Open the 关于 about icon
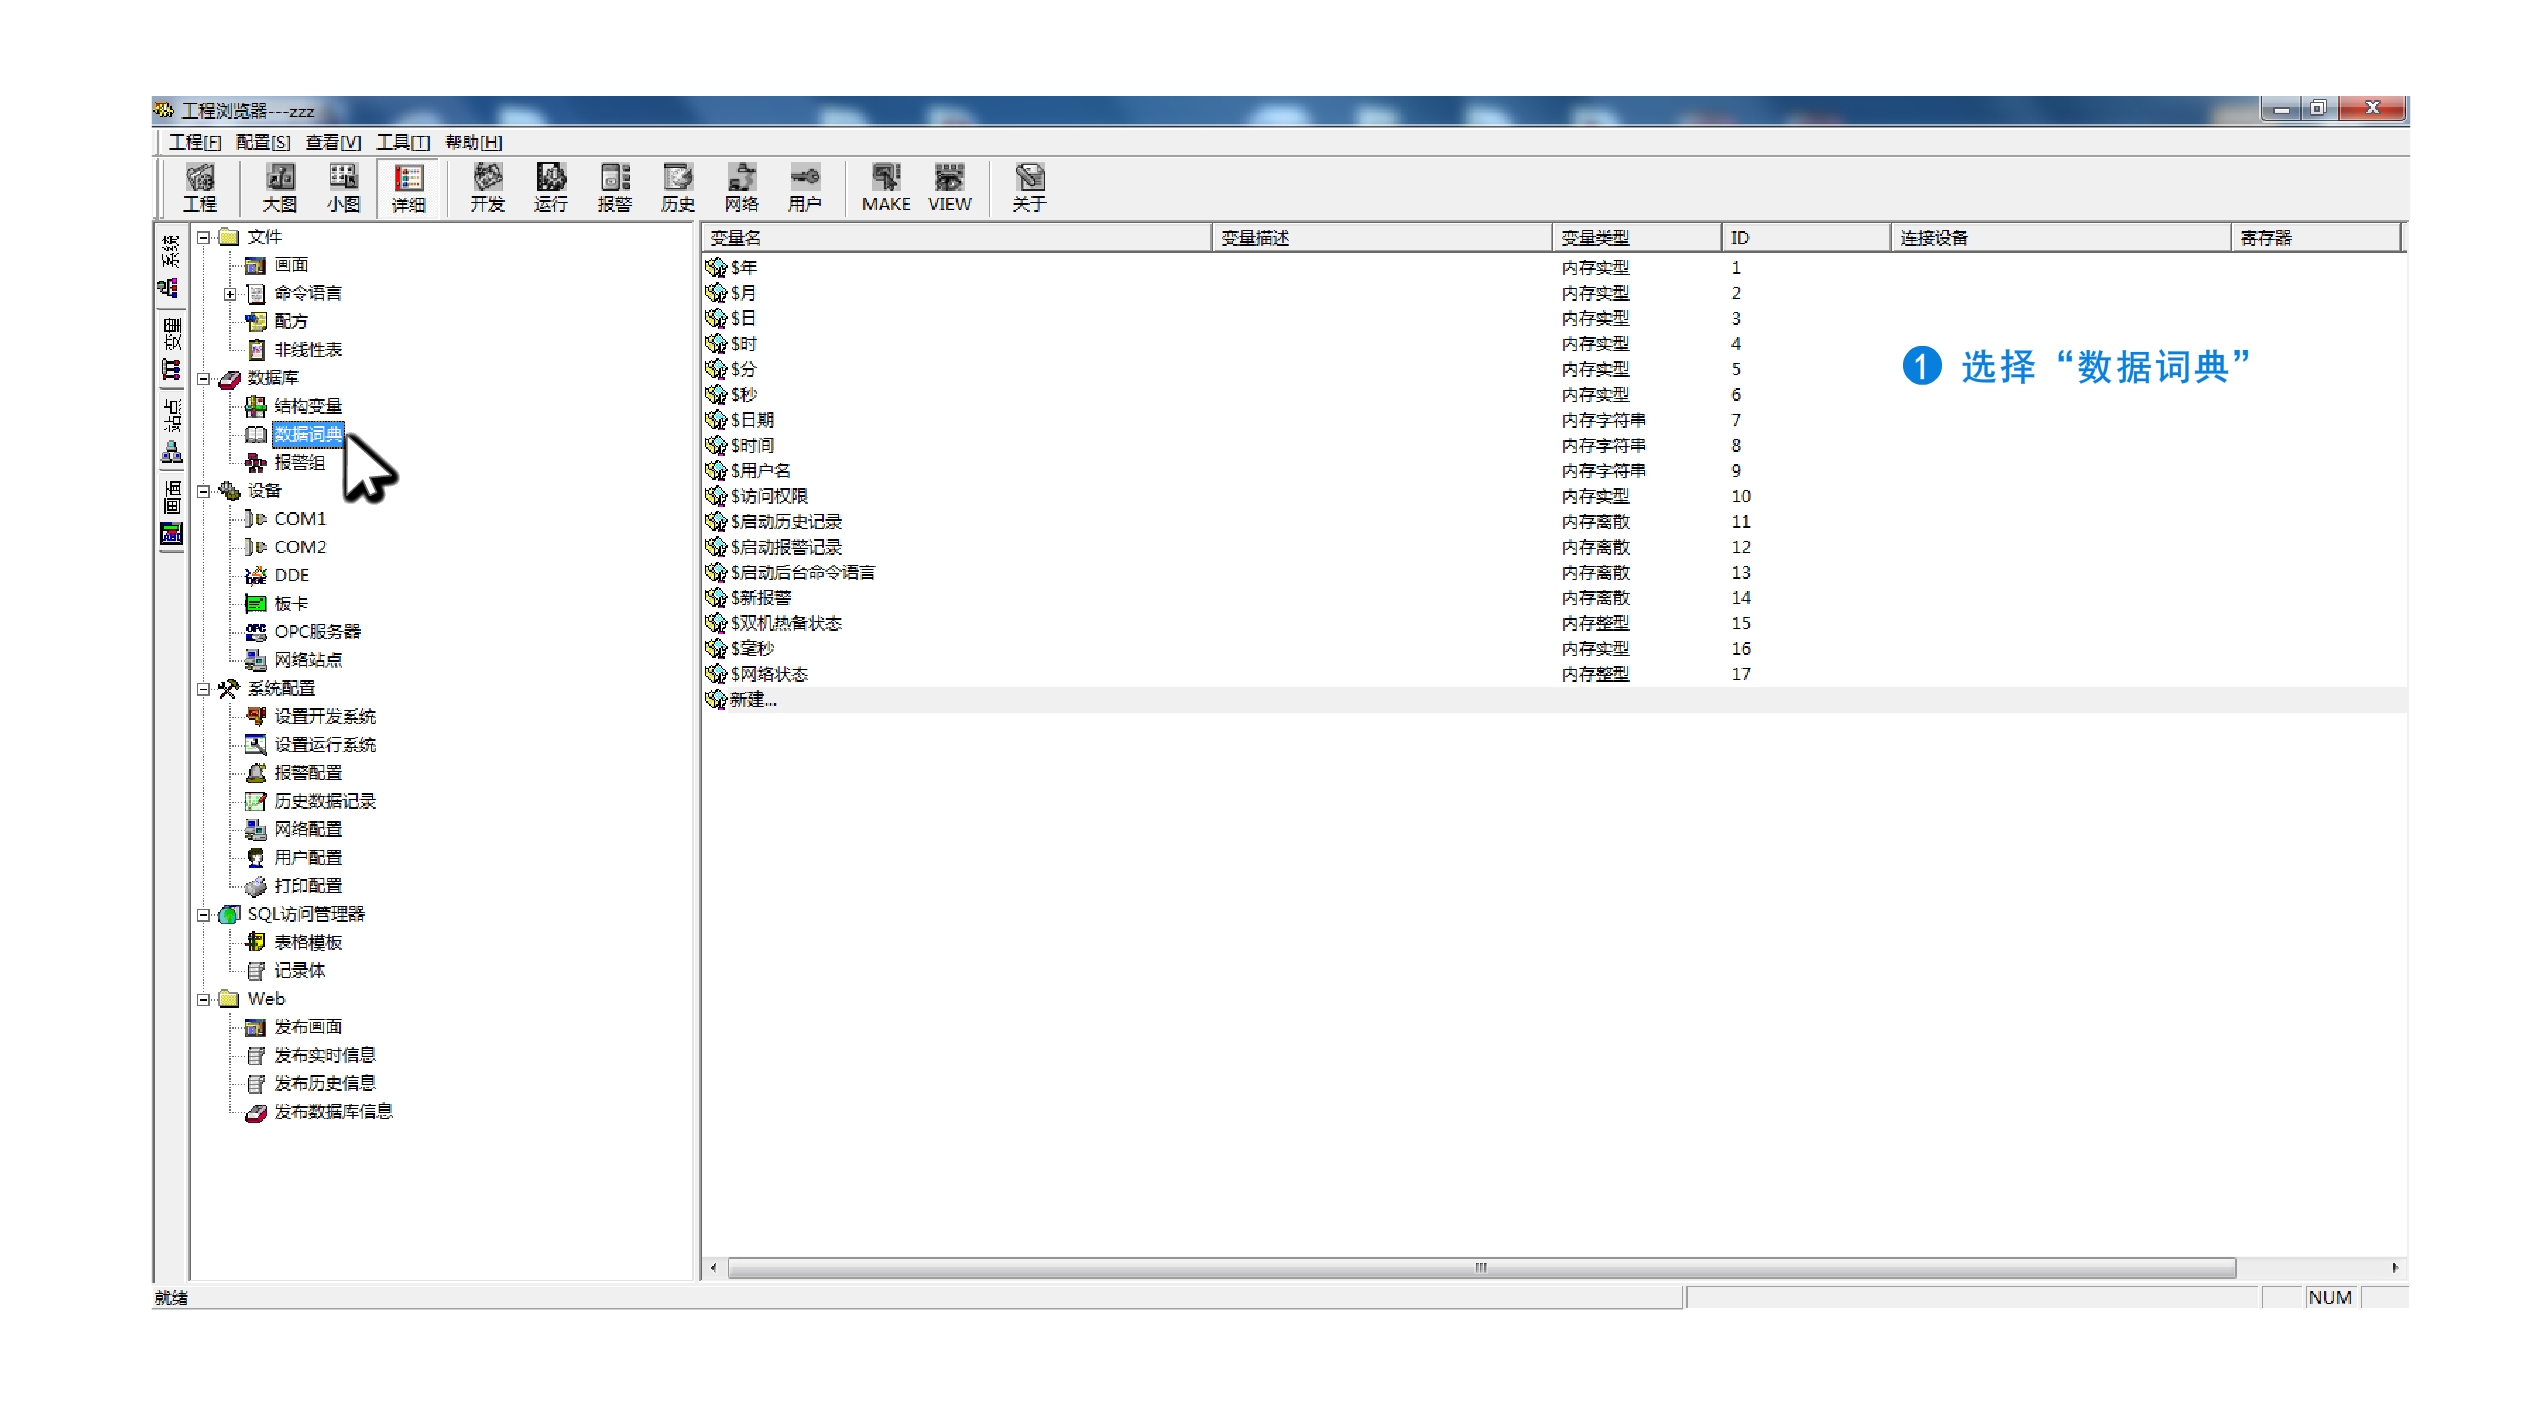The image size is (2528, 1422). 1029,188
